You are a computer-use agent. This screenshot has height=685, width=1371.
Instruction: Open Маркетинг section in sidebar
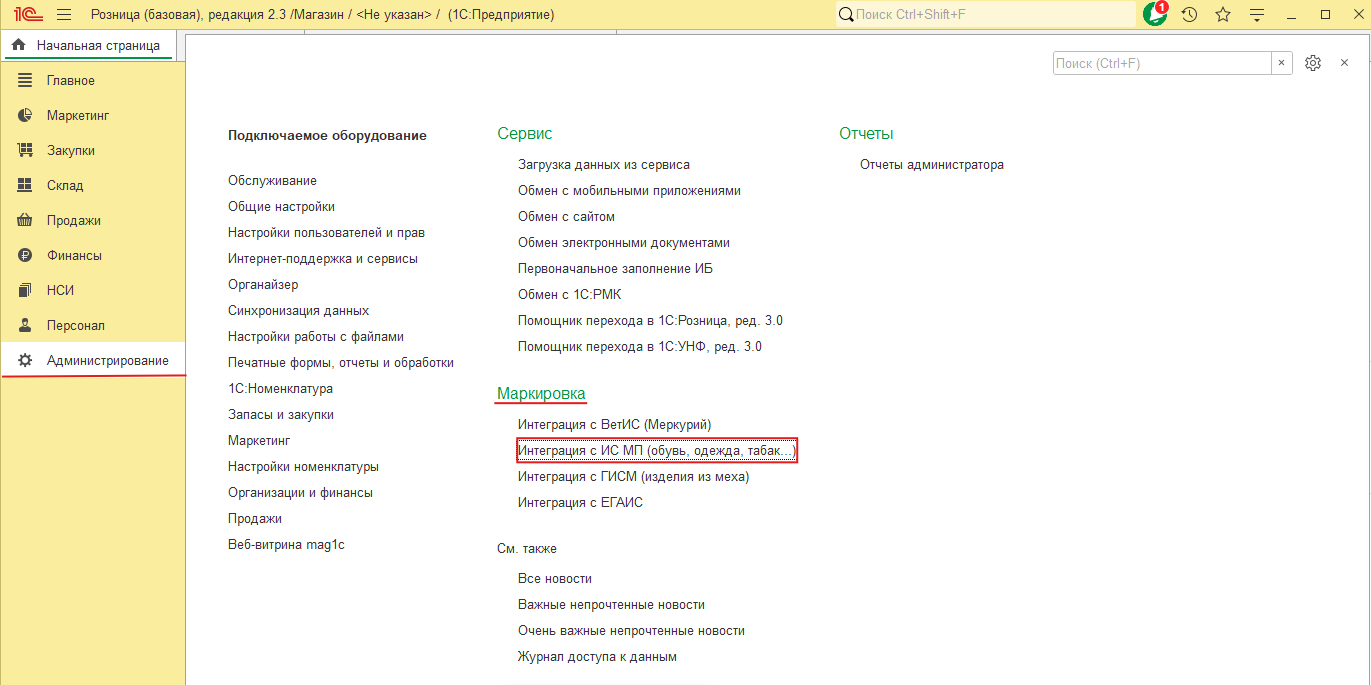[92, 115]
